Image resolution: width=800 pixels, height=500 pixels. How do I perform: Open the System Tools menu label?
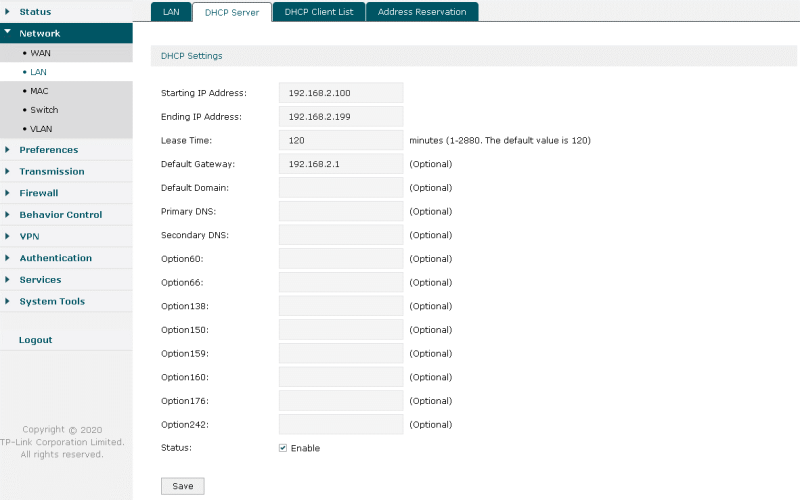52,302
